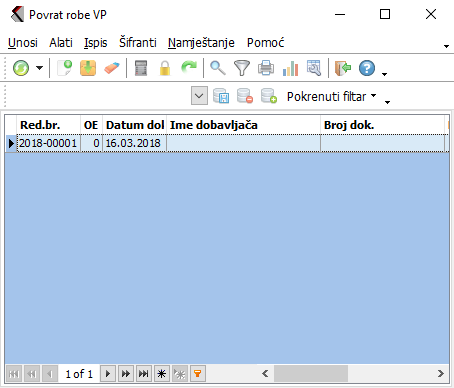The width and height of the screenshot is (454, 388).
Task: Click horizontal scrollbar right arrow
Action: (441, 373)
